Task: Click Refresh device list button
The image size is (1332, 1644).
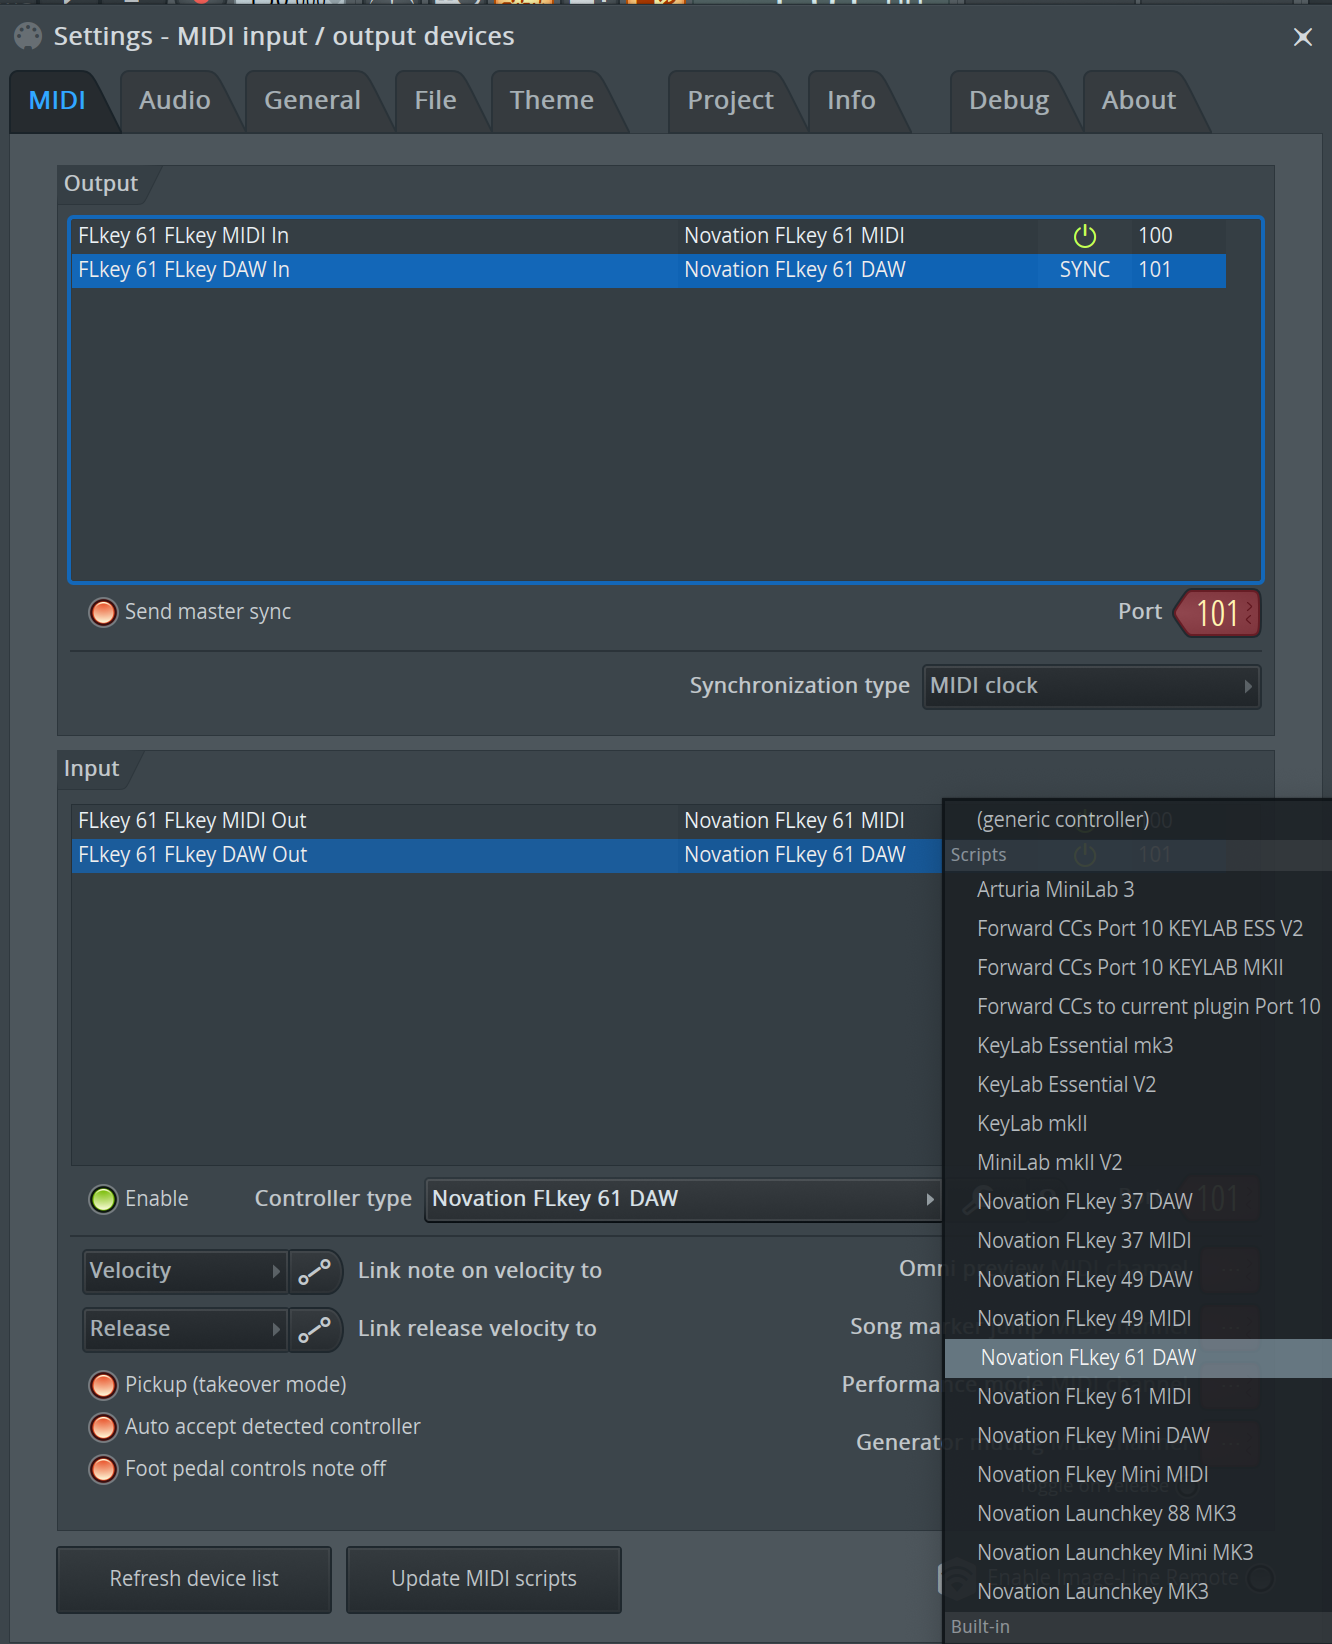Action: click(194, 1579)
